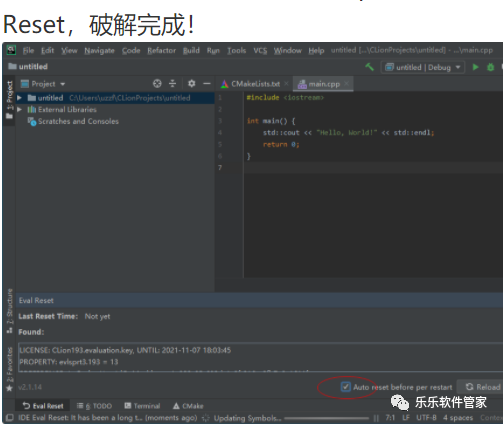Click the main.cpp file icon

302,84
